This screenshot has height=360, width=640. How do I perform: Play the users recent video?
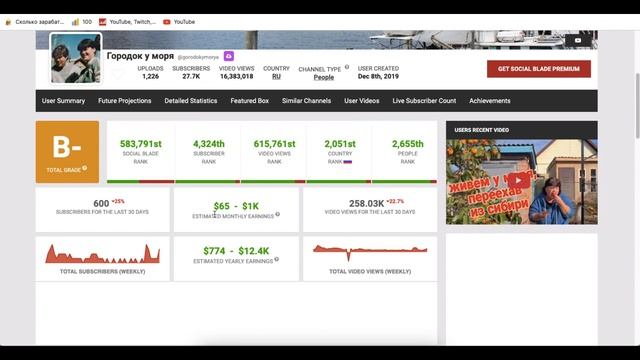tap(518, 181)
